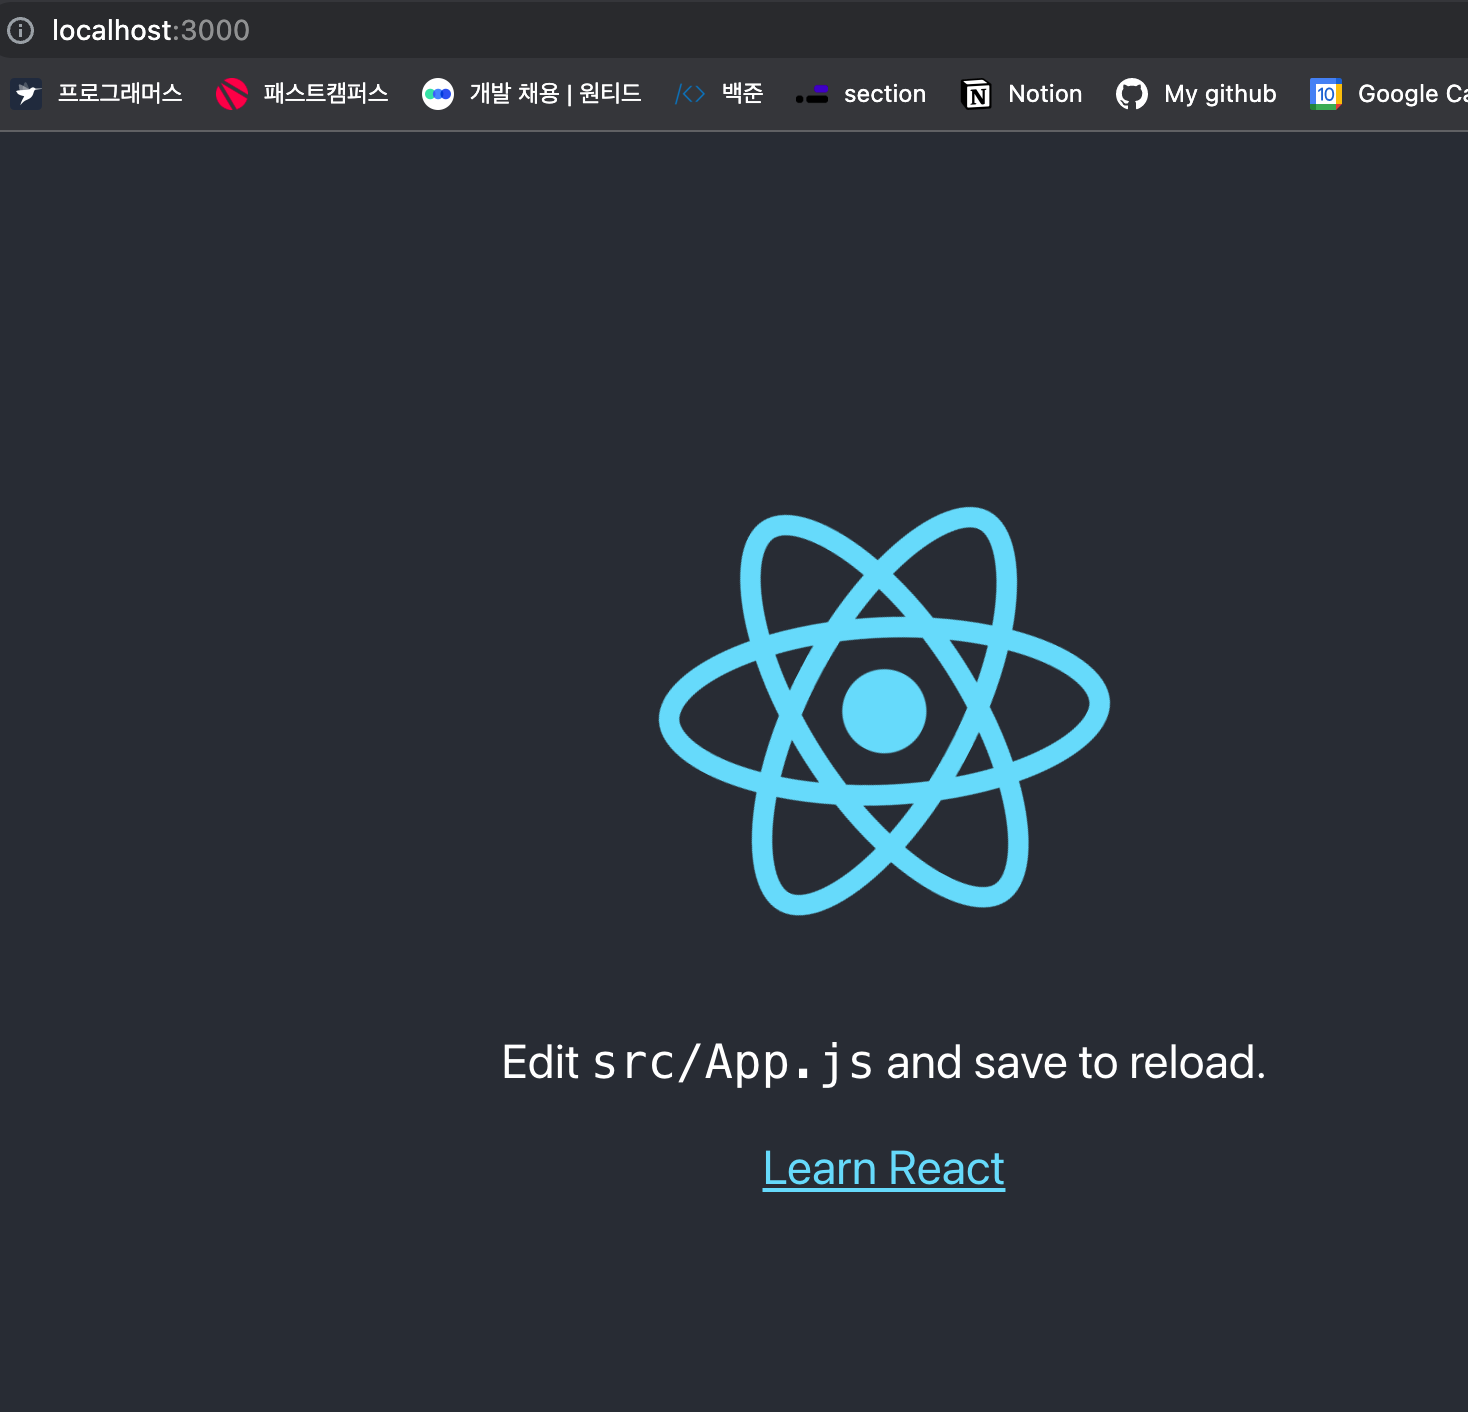The image size is (1468, 1412).
Task: Click the spinning React logo
Action: tap(884, 711)
